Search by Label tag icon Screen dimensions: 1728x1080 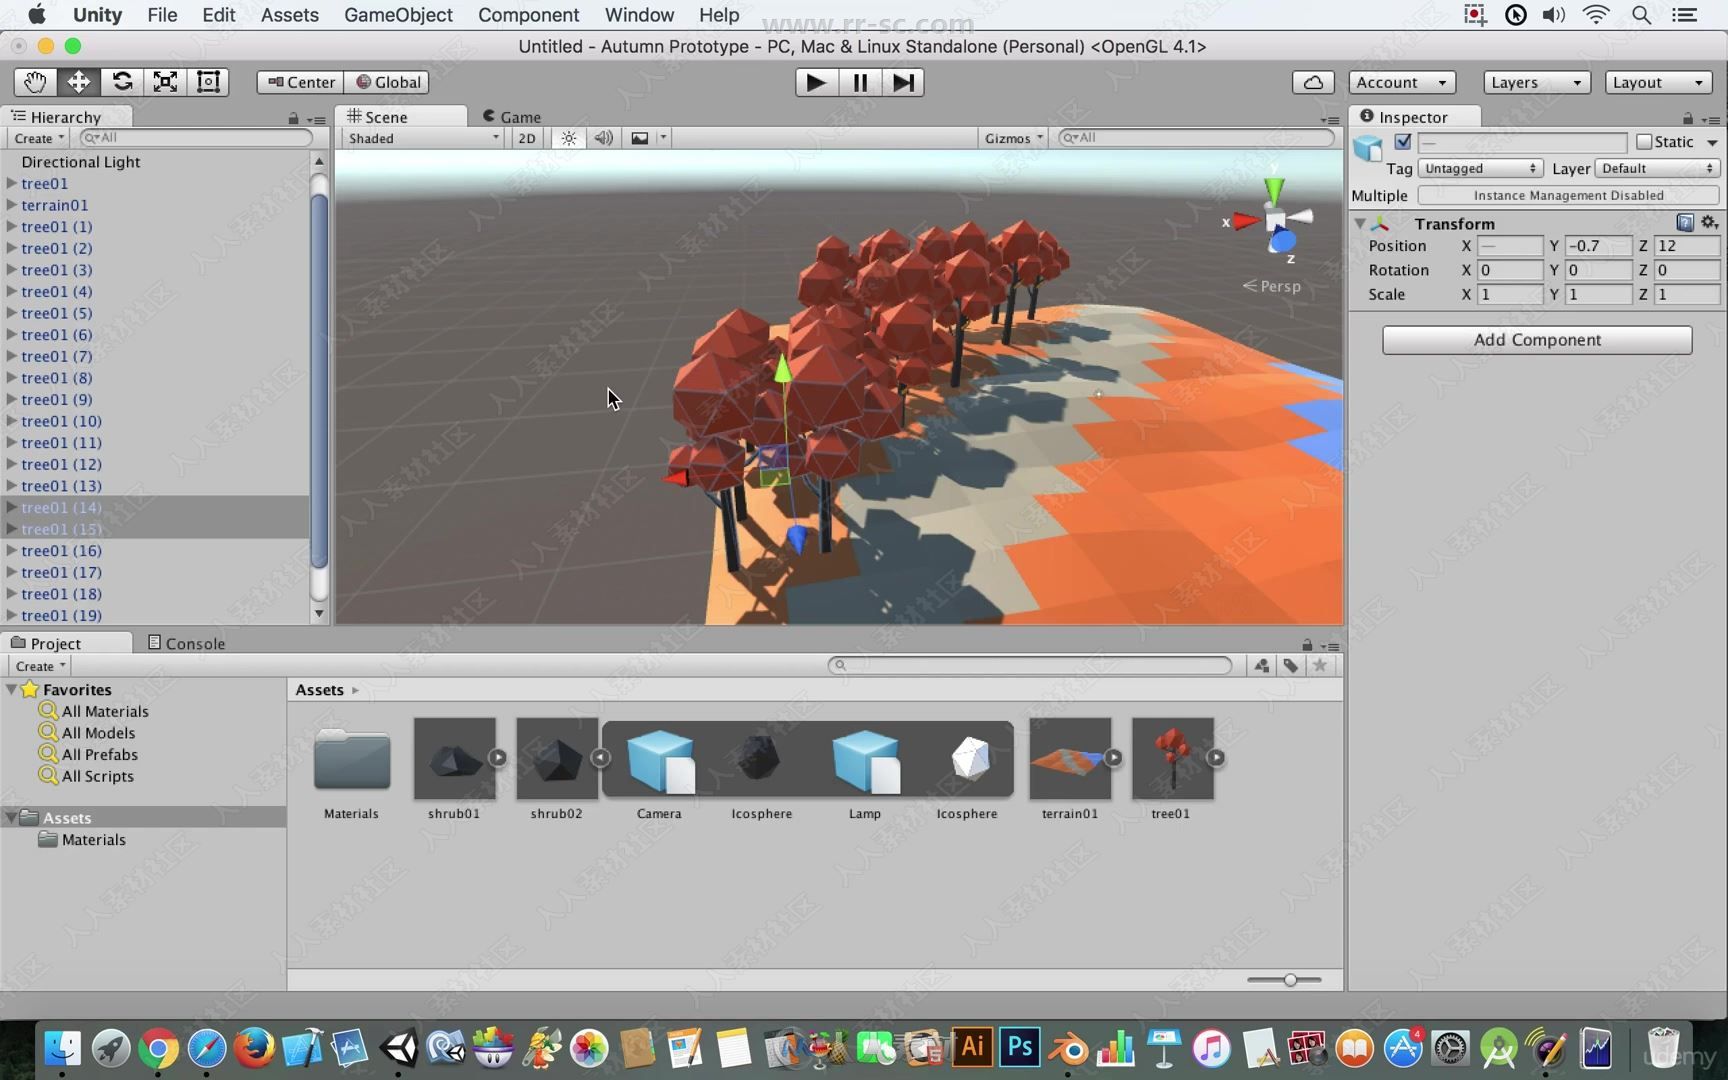click(1291, 666)
